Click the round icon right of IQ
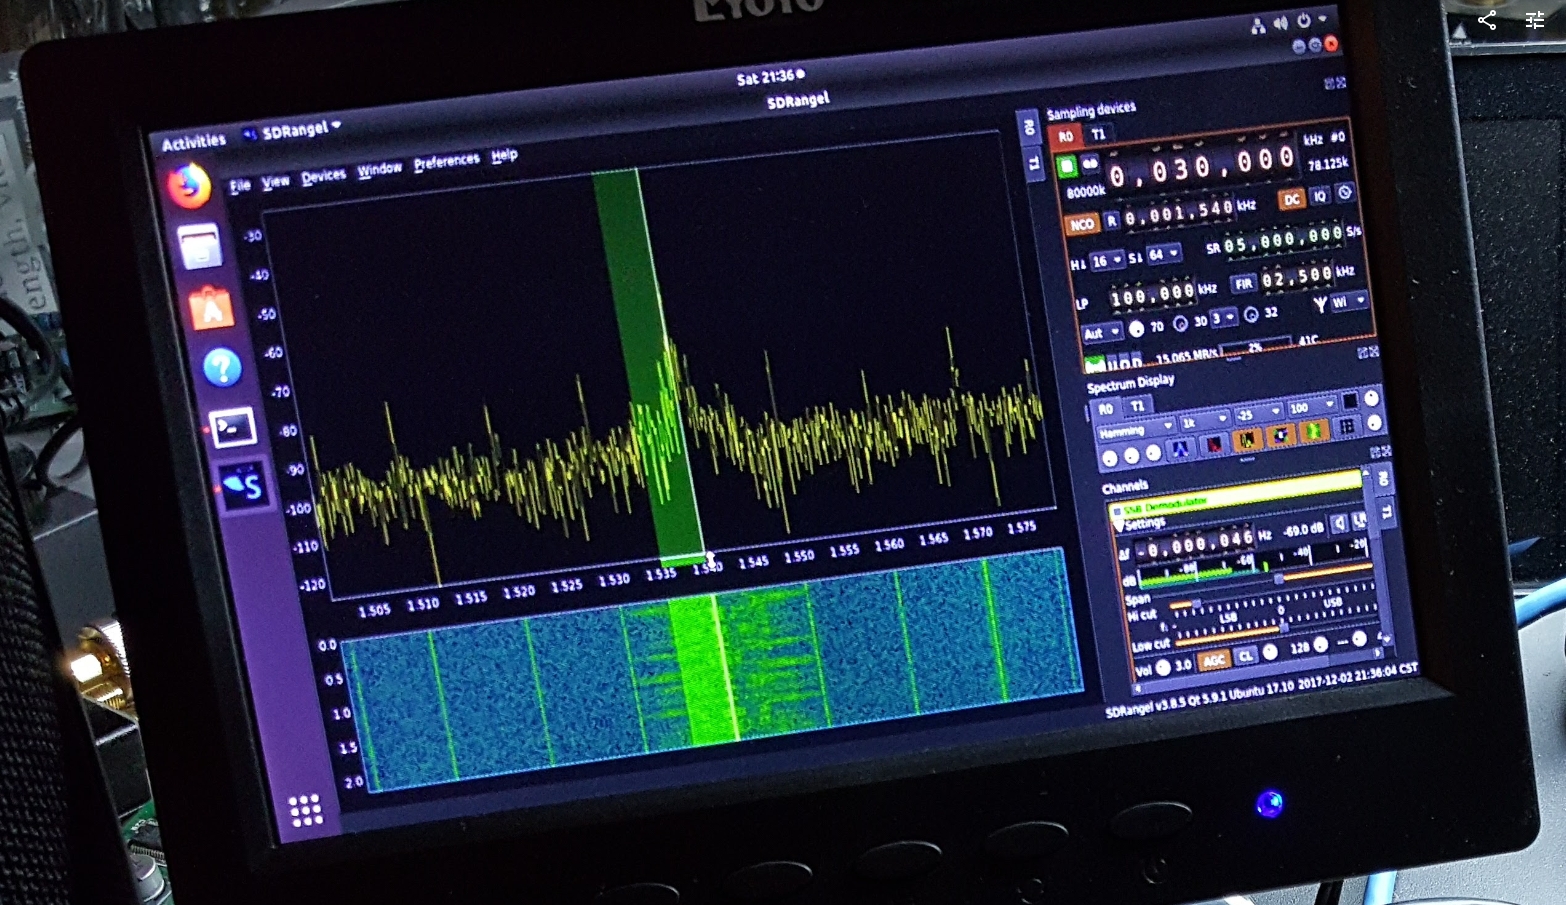 pyautogui.click(x=1345, y=193)
